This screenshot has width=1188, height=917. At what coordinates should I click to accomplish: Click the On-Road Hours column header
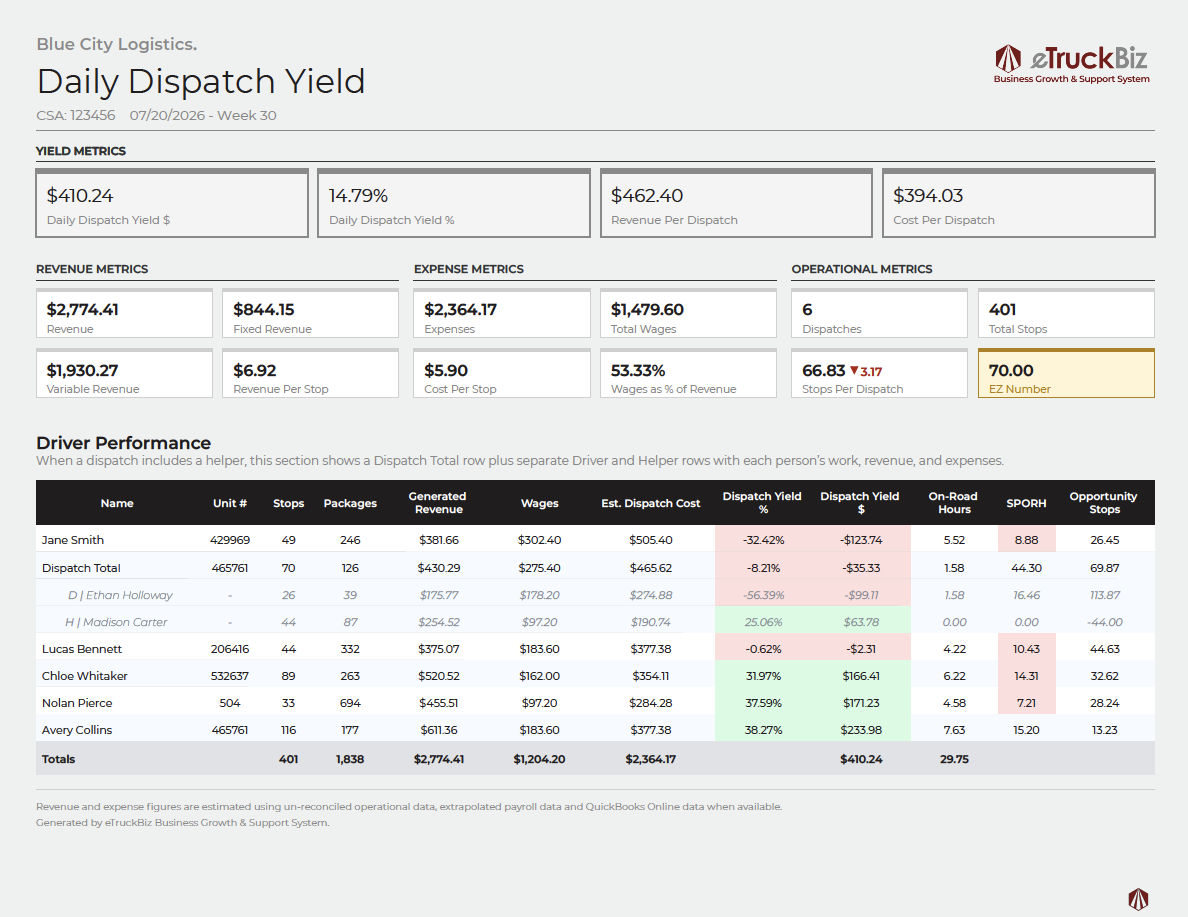pyautogui.click(x=954, y=502)
